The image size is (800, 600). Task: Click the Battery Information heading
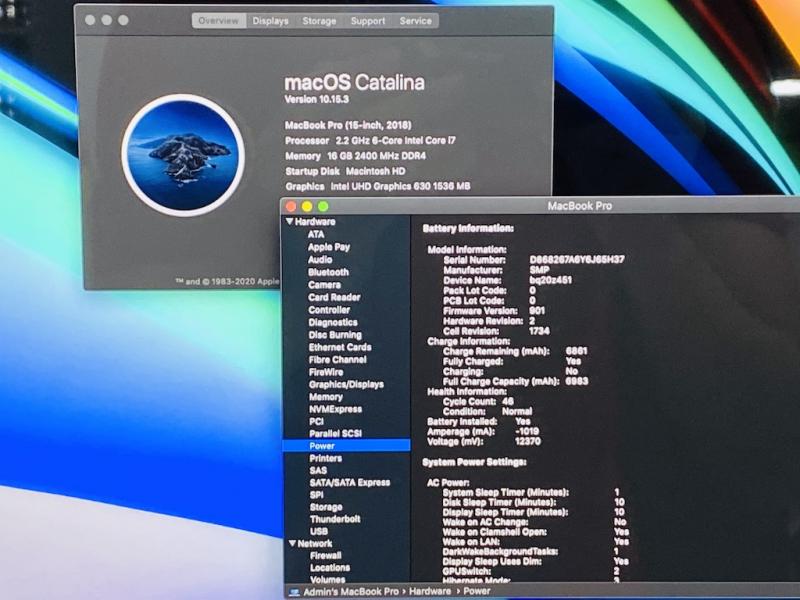coord(468,229)
